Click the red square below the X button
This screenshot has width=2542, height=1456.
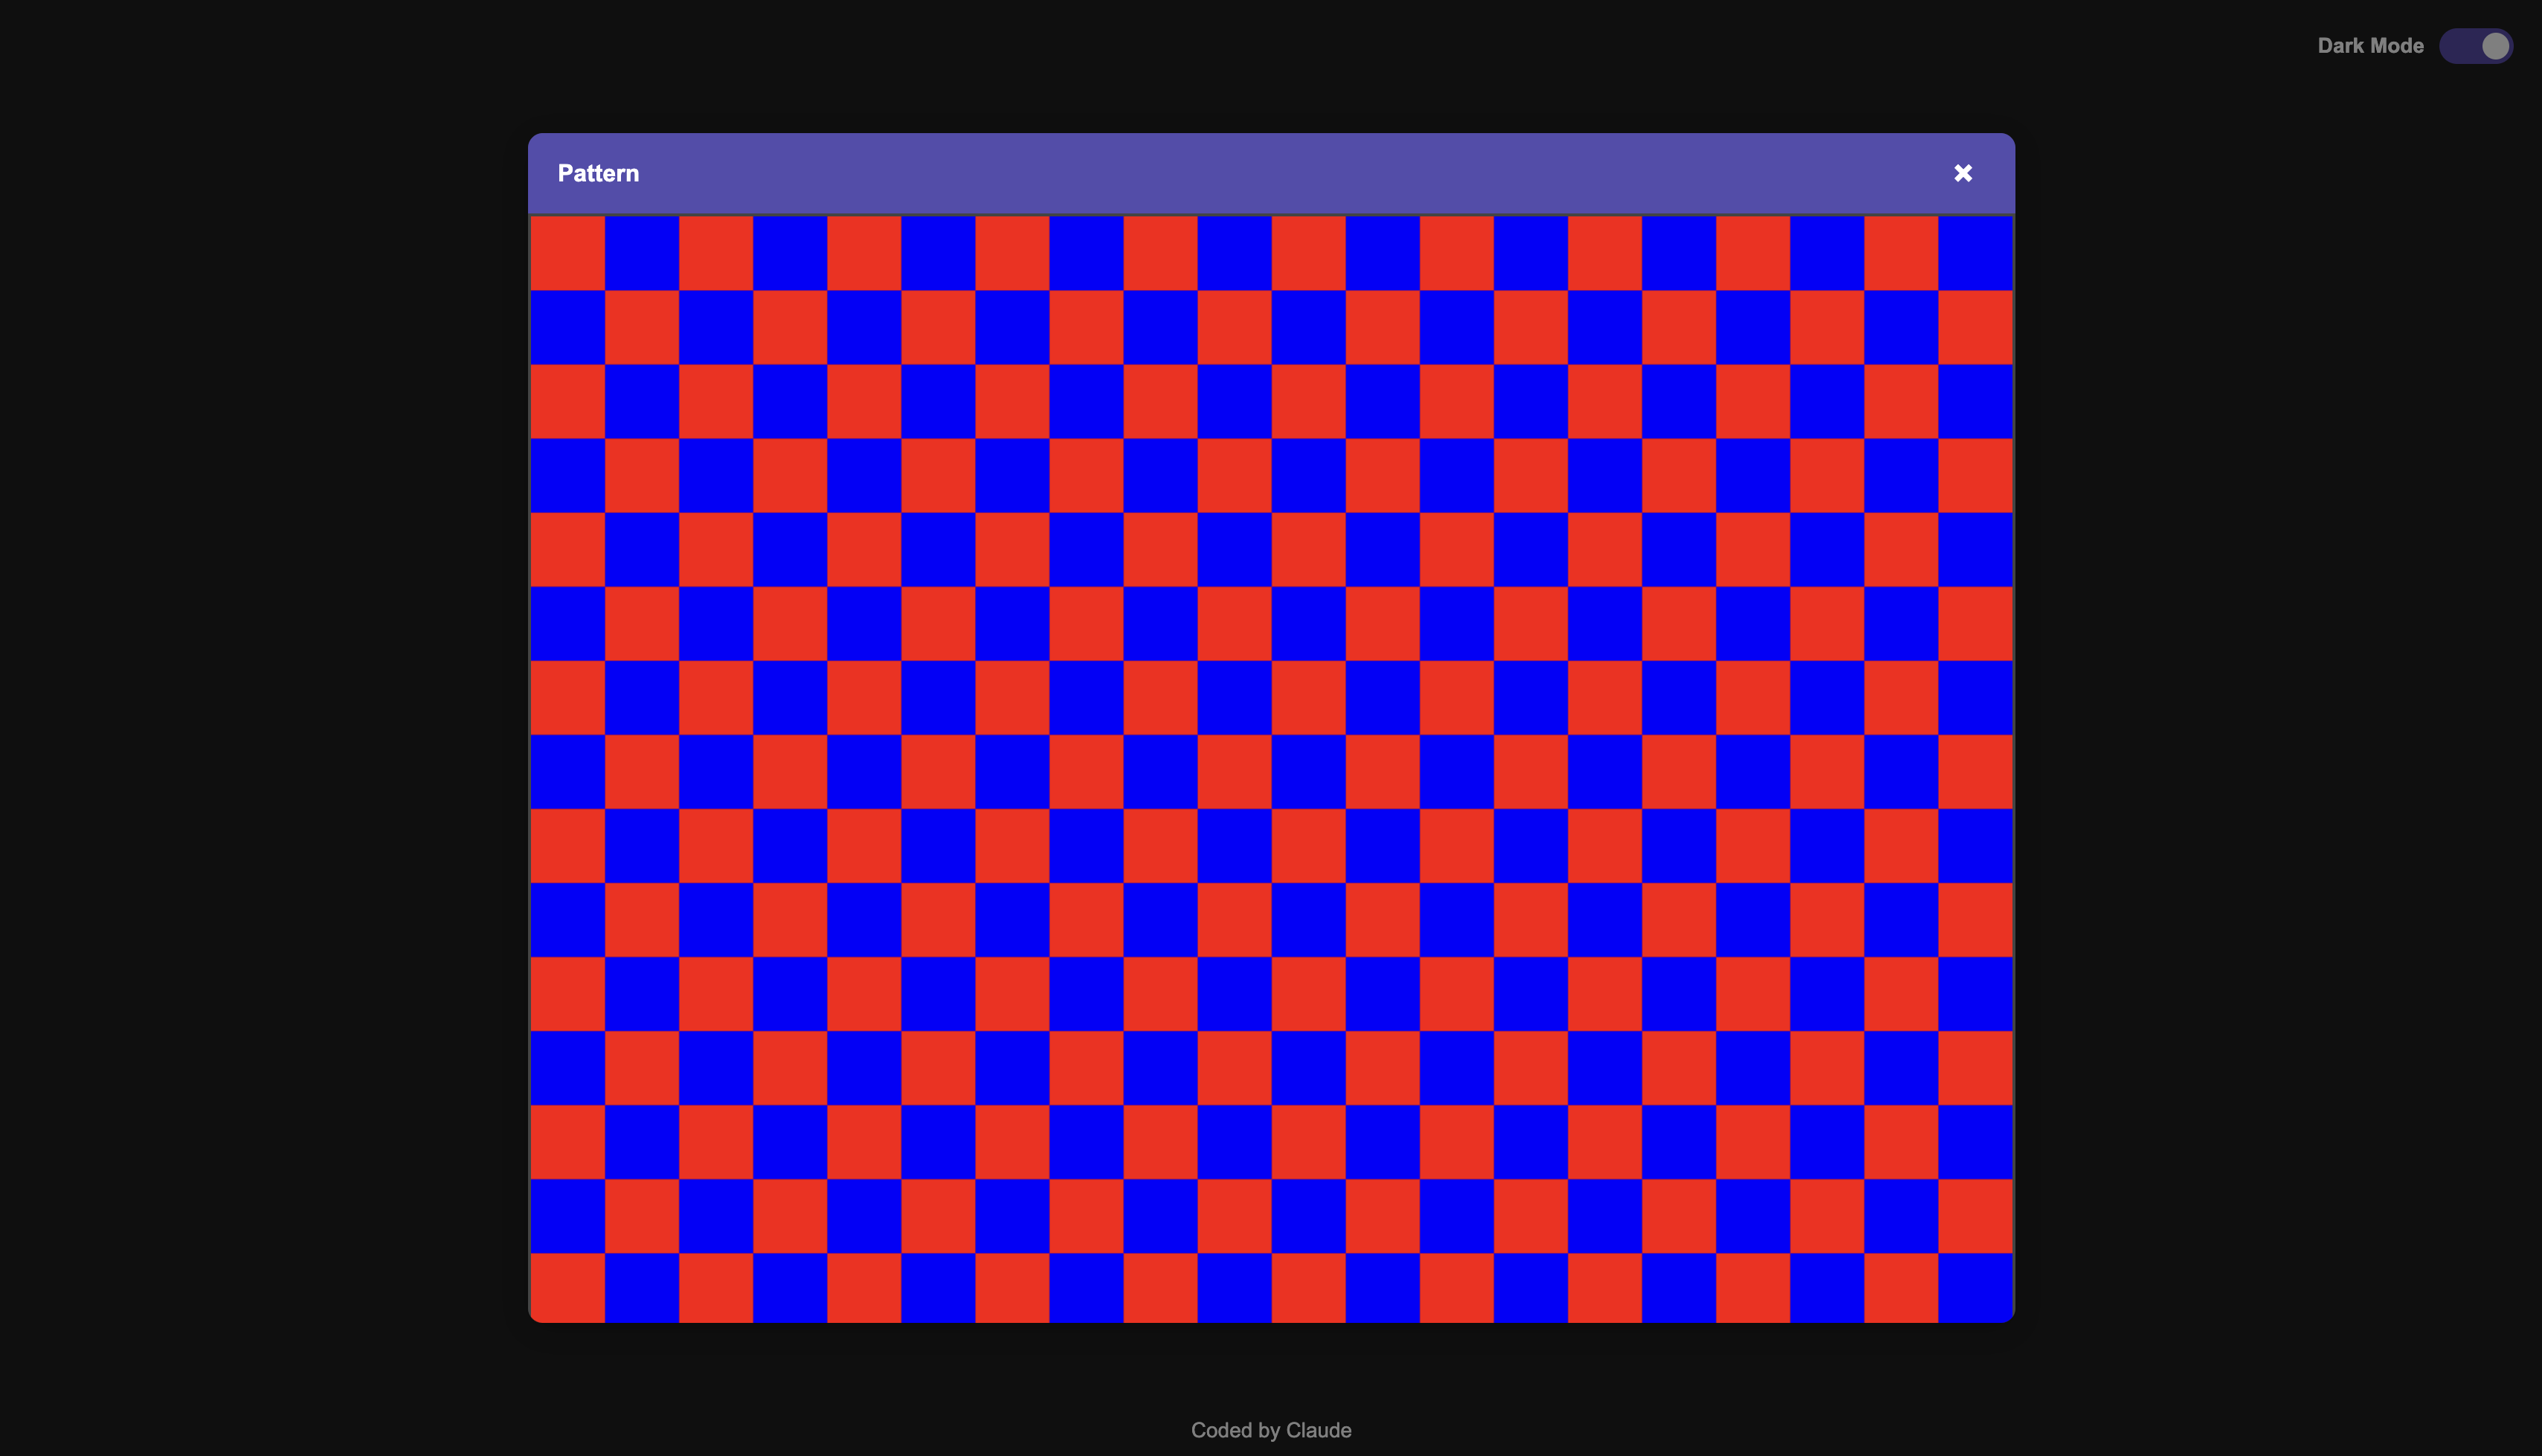(x=1975, y=327)
